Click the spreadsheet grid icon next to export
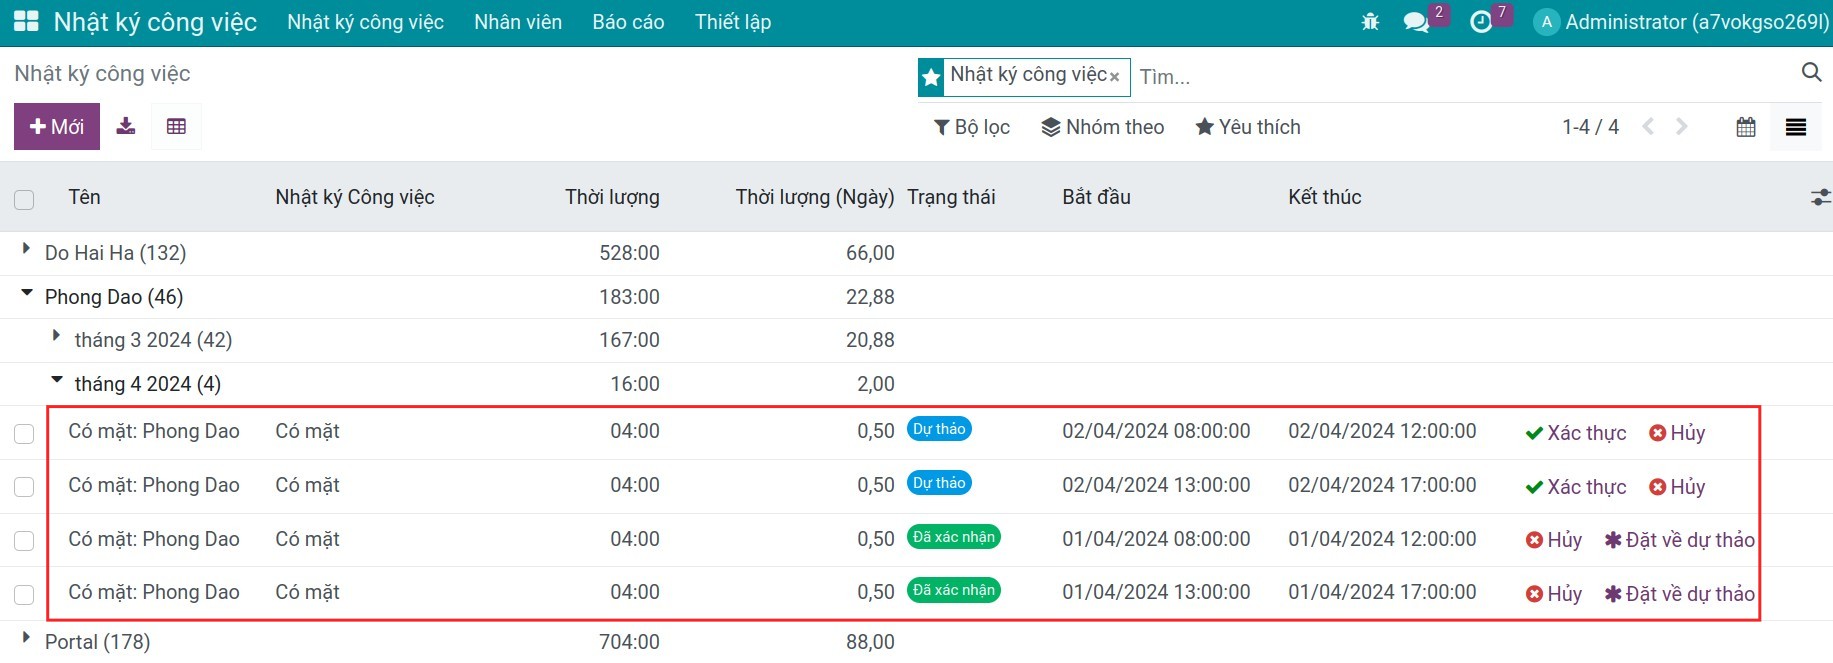The height and width of the screenshot is (663, 1833). click(176, 126)
